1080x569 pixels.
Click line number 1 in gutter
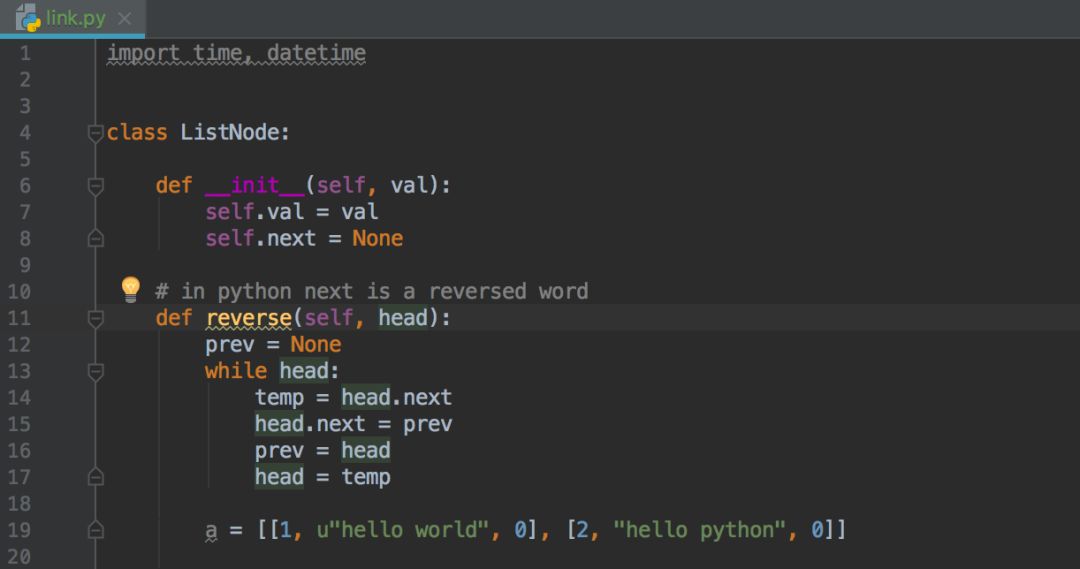(x=25, y=53)
